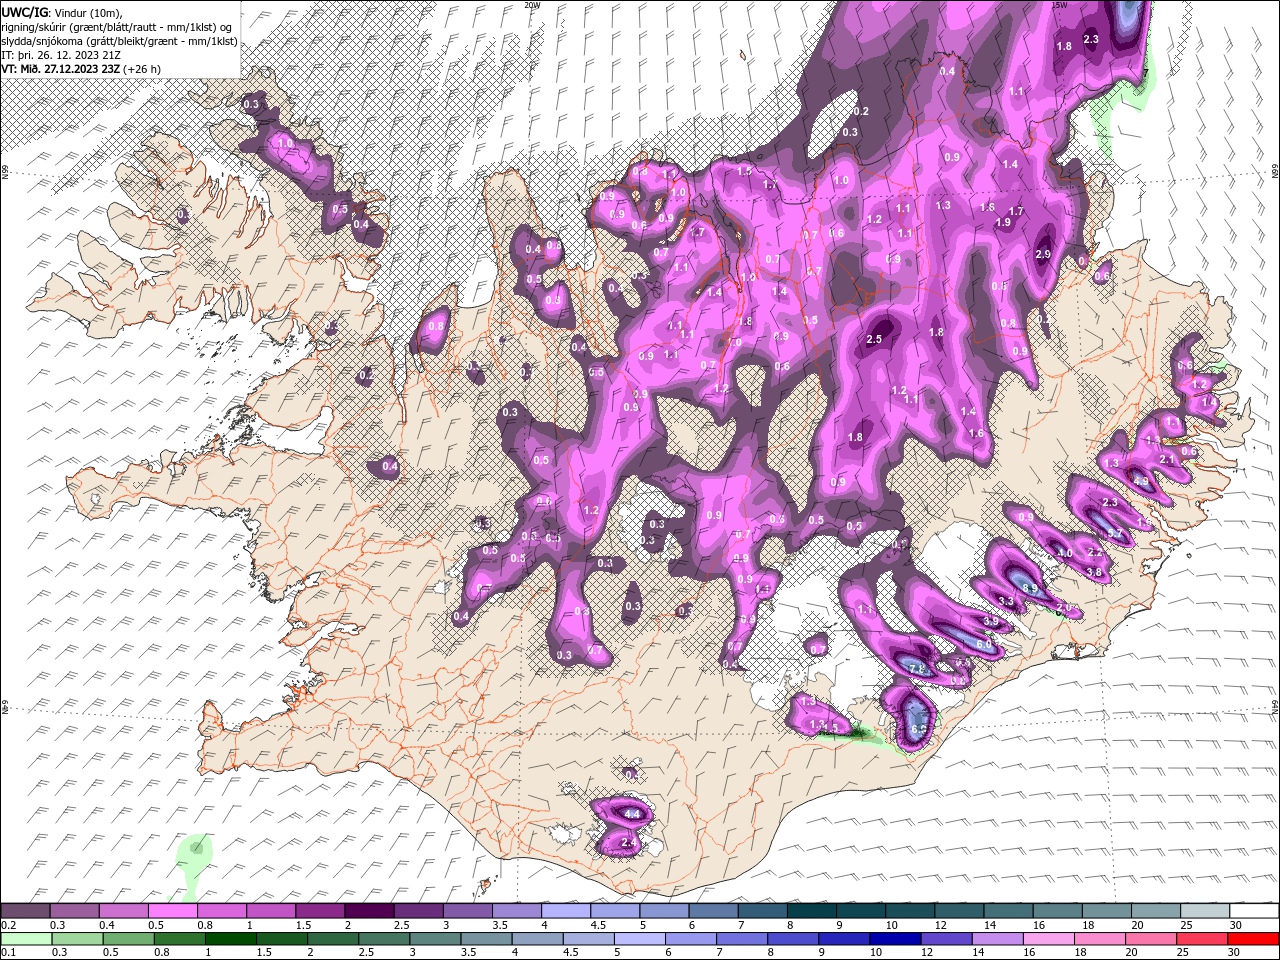Click the 7.8 snowfall value on the map
The image size is (1280, 960).
tap(916, 667)
